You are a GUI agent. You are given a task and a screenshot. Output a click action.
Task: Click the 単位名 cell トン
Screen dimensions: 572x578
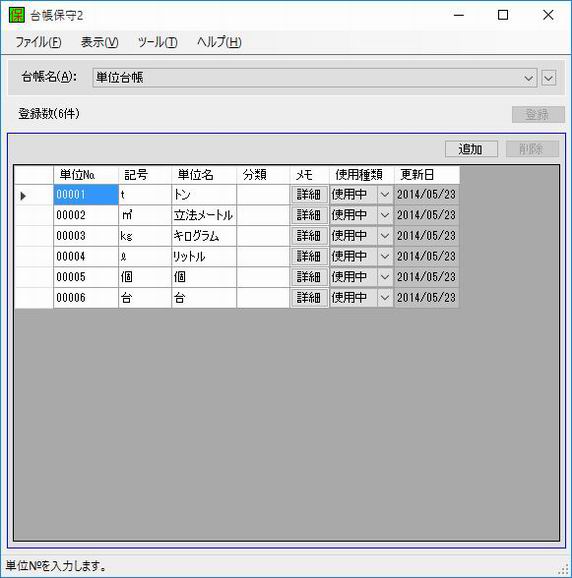(204, 195)
